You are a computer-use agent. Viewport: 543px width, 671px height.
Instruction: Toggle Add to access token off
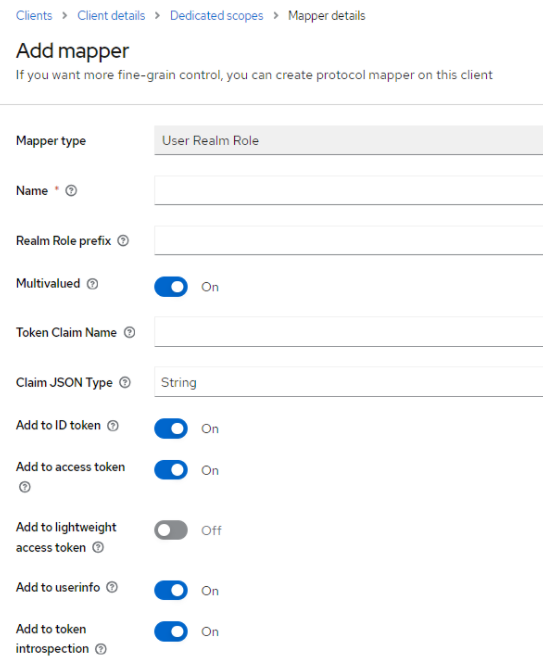coord(171,470)
